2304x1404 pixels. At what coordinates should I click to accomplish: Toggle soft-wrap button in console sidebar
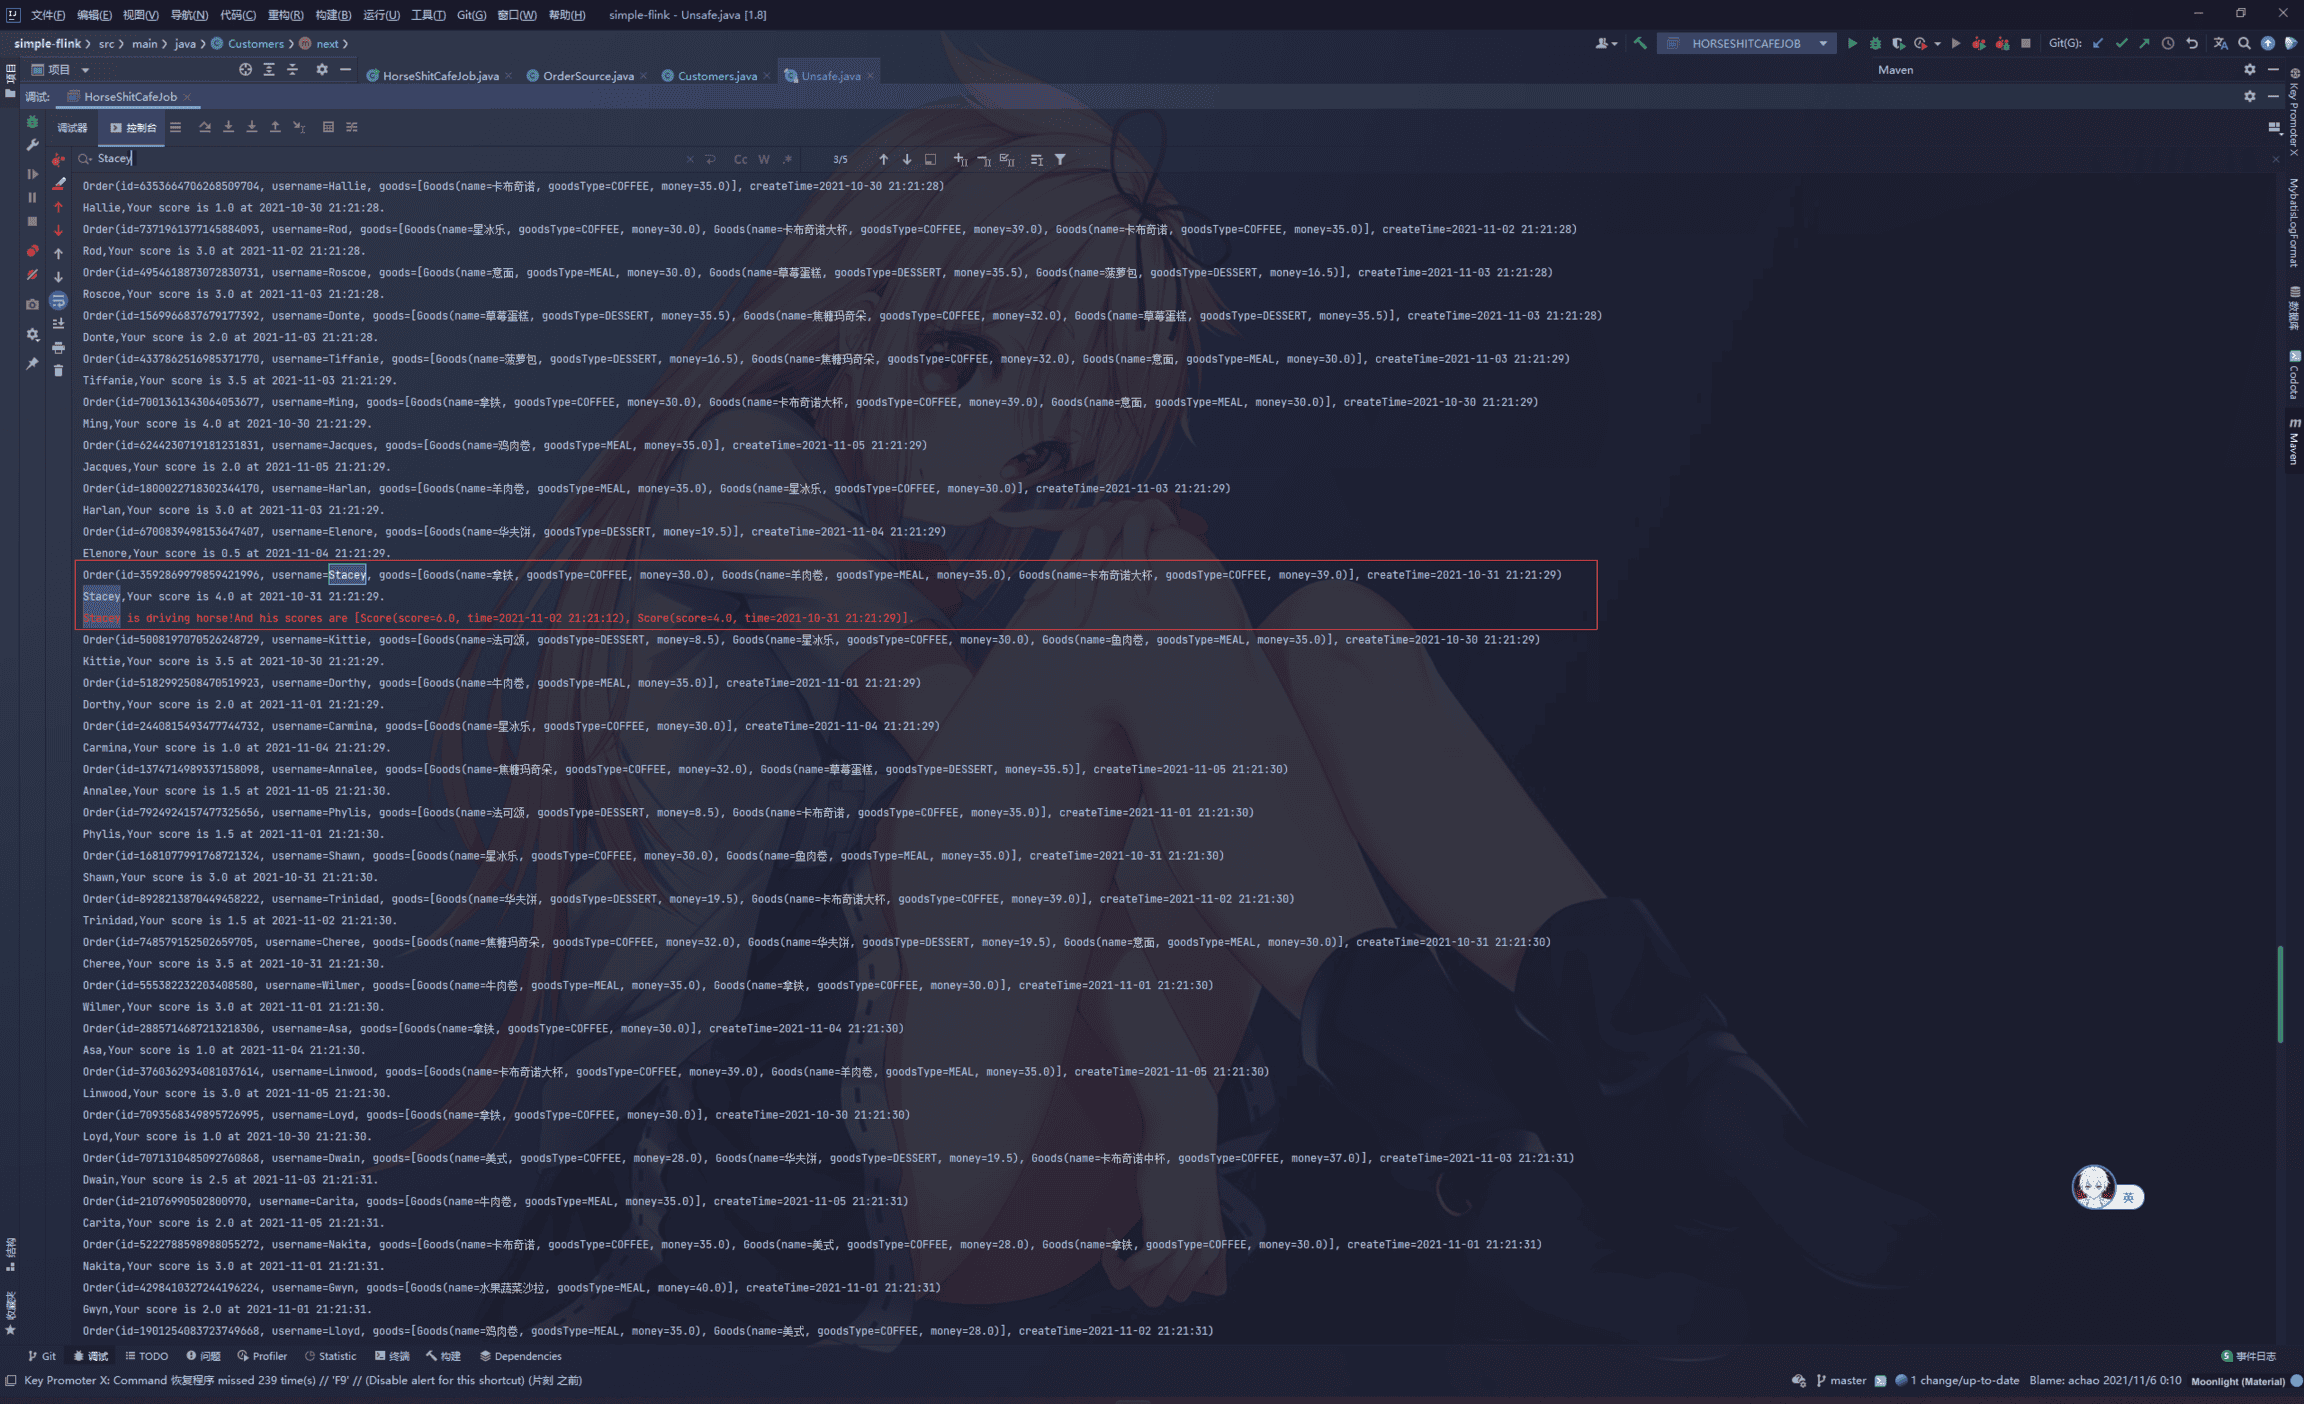click(58, 301)
